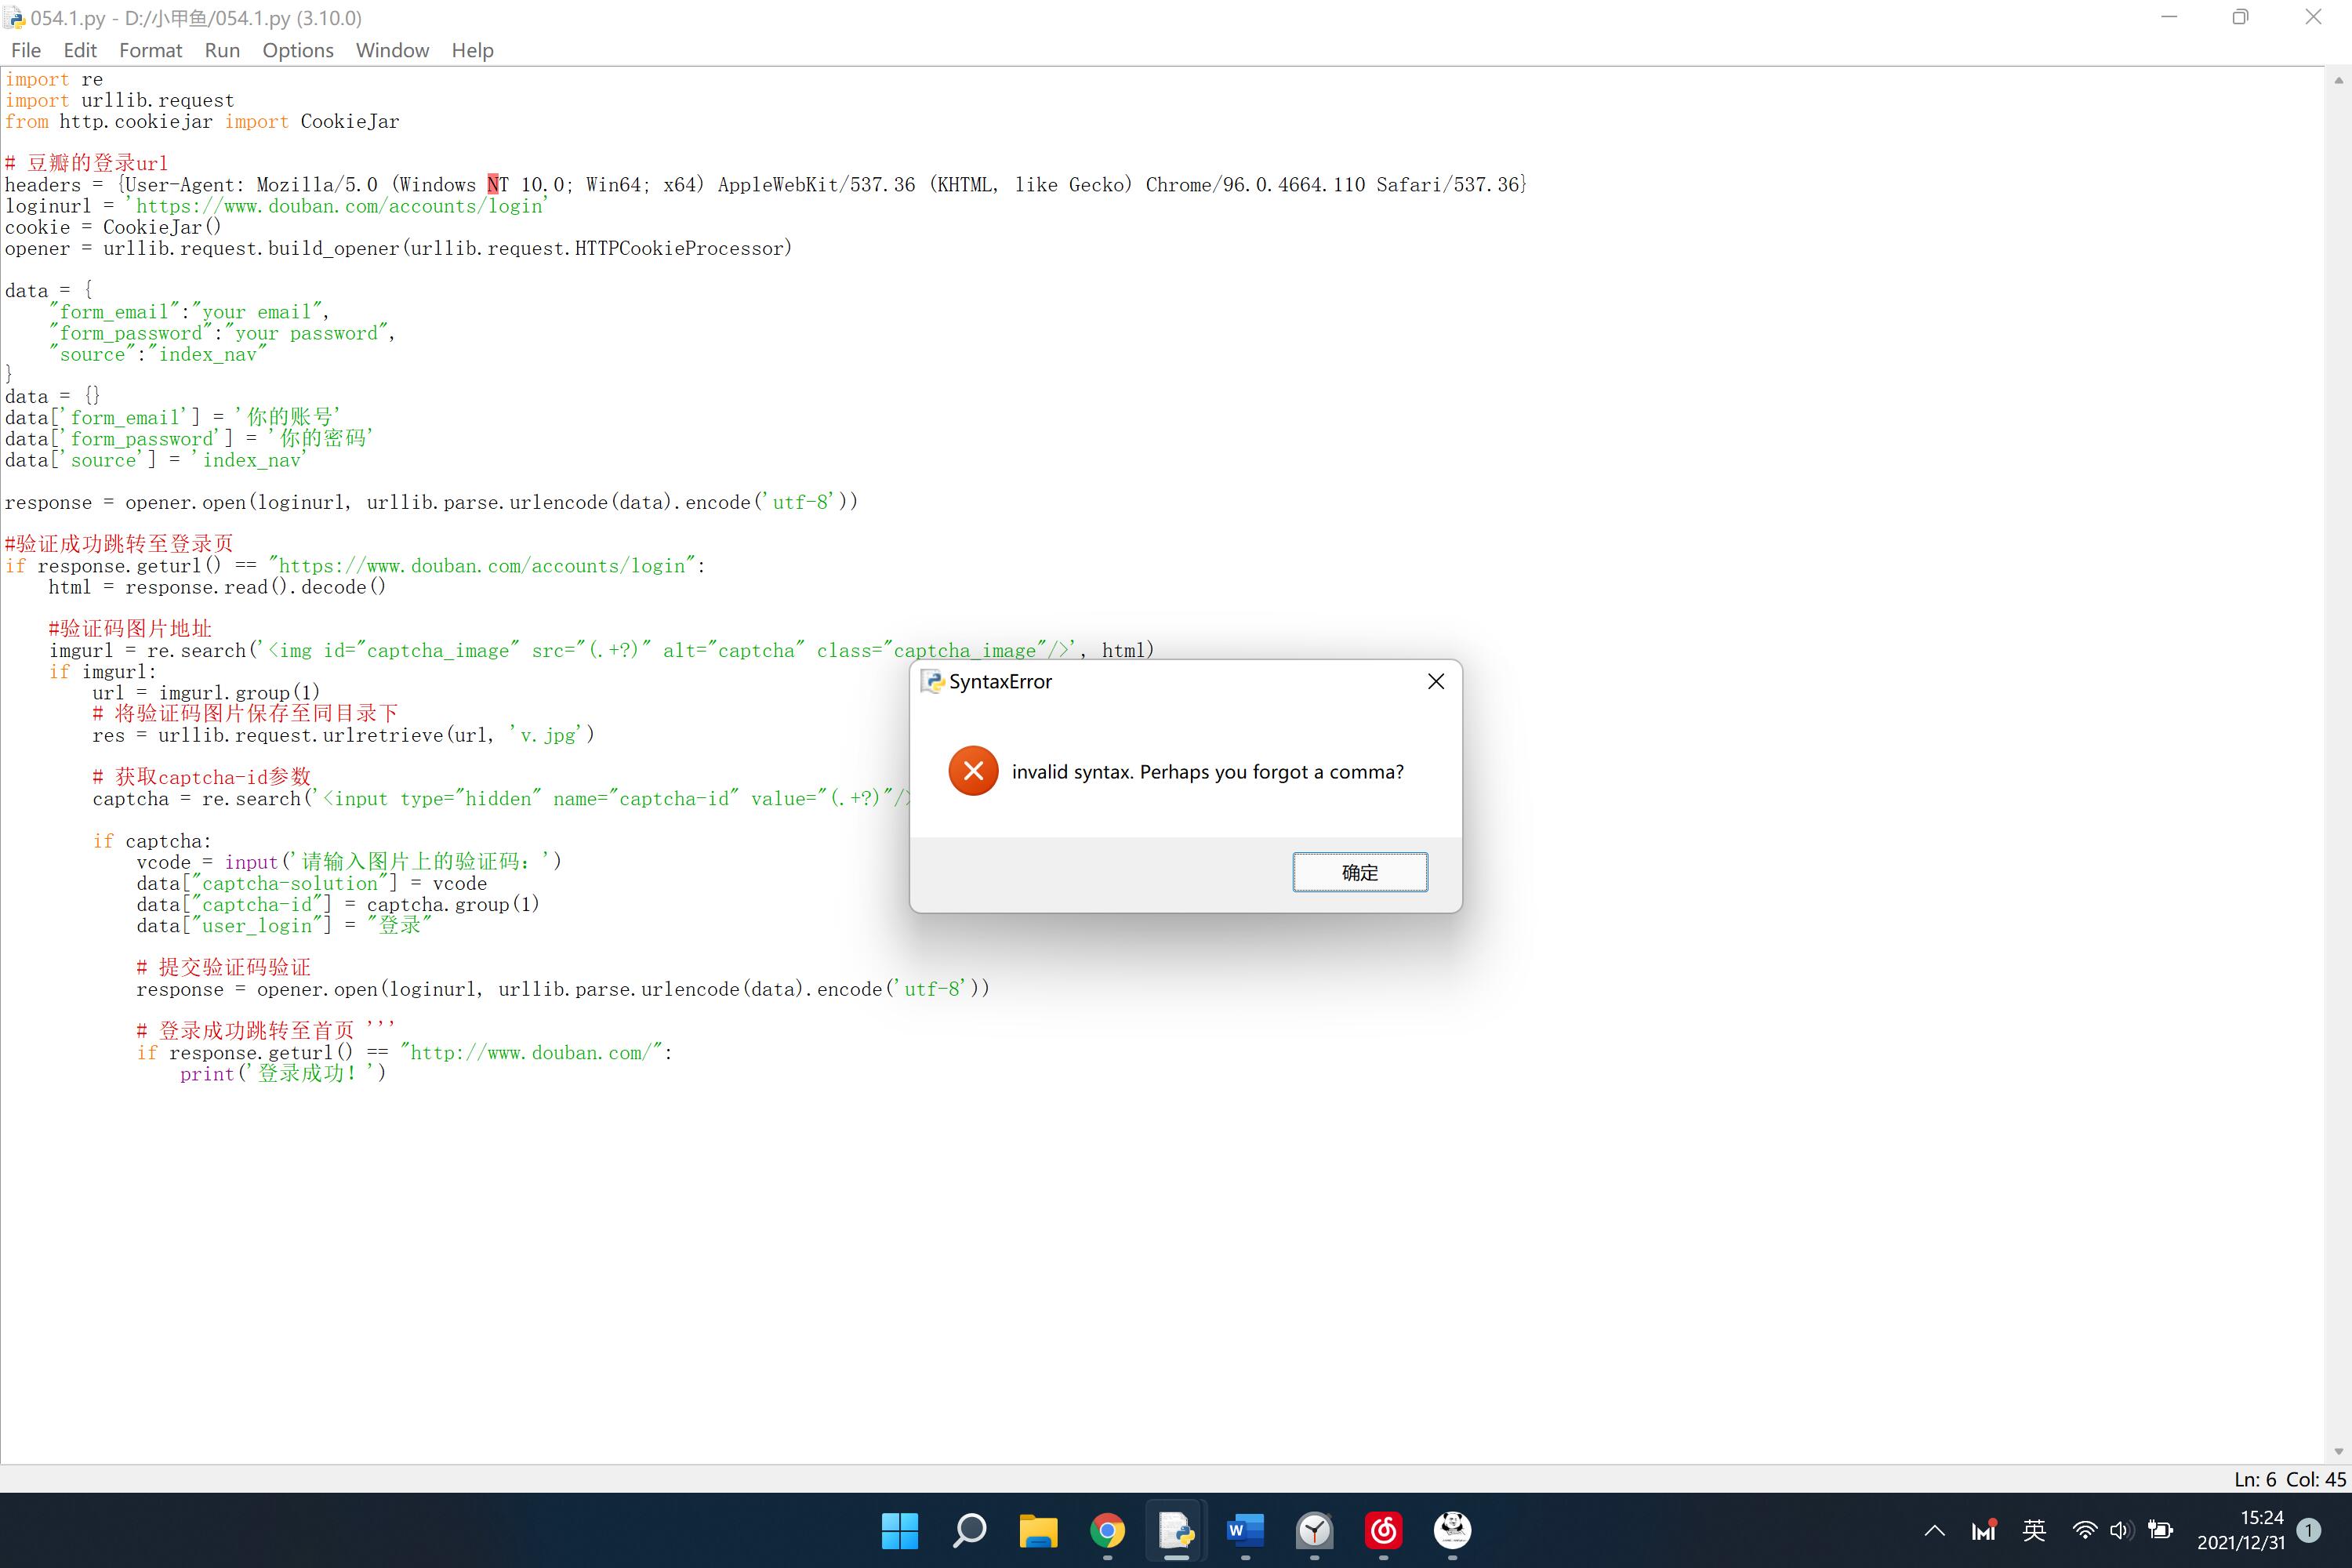Switch to Google Chrome on taskbar
Screen dimensions: 2352x1568
coord(1107,1530)
